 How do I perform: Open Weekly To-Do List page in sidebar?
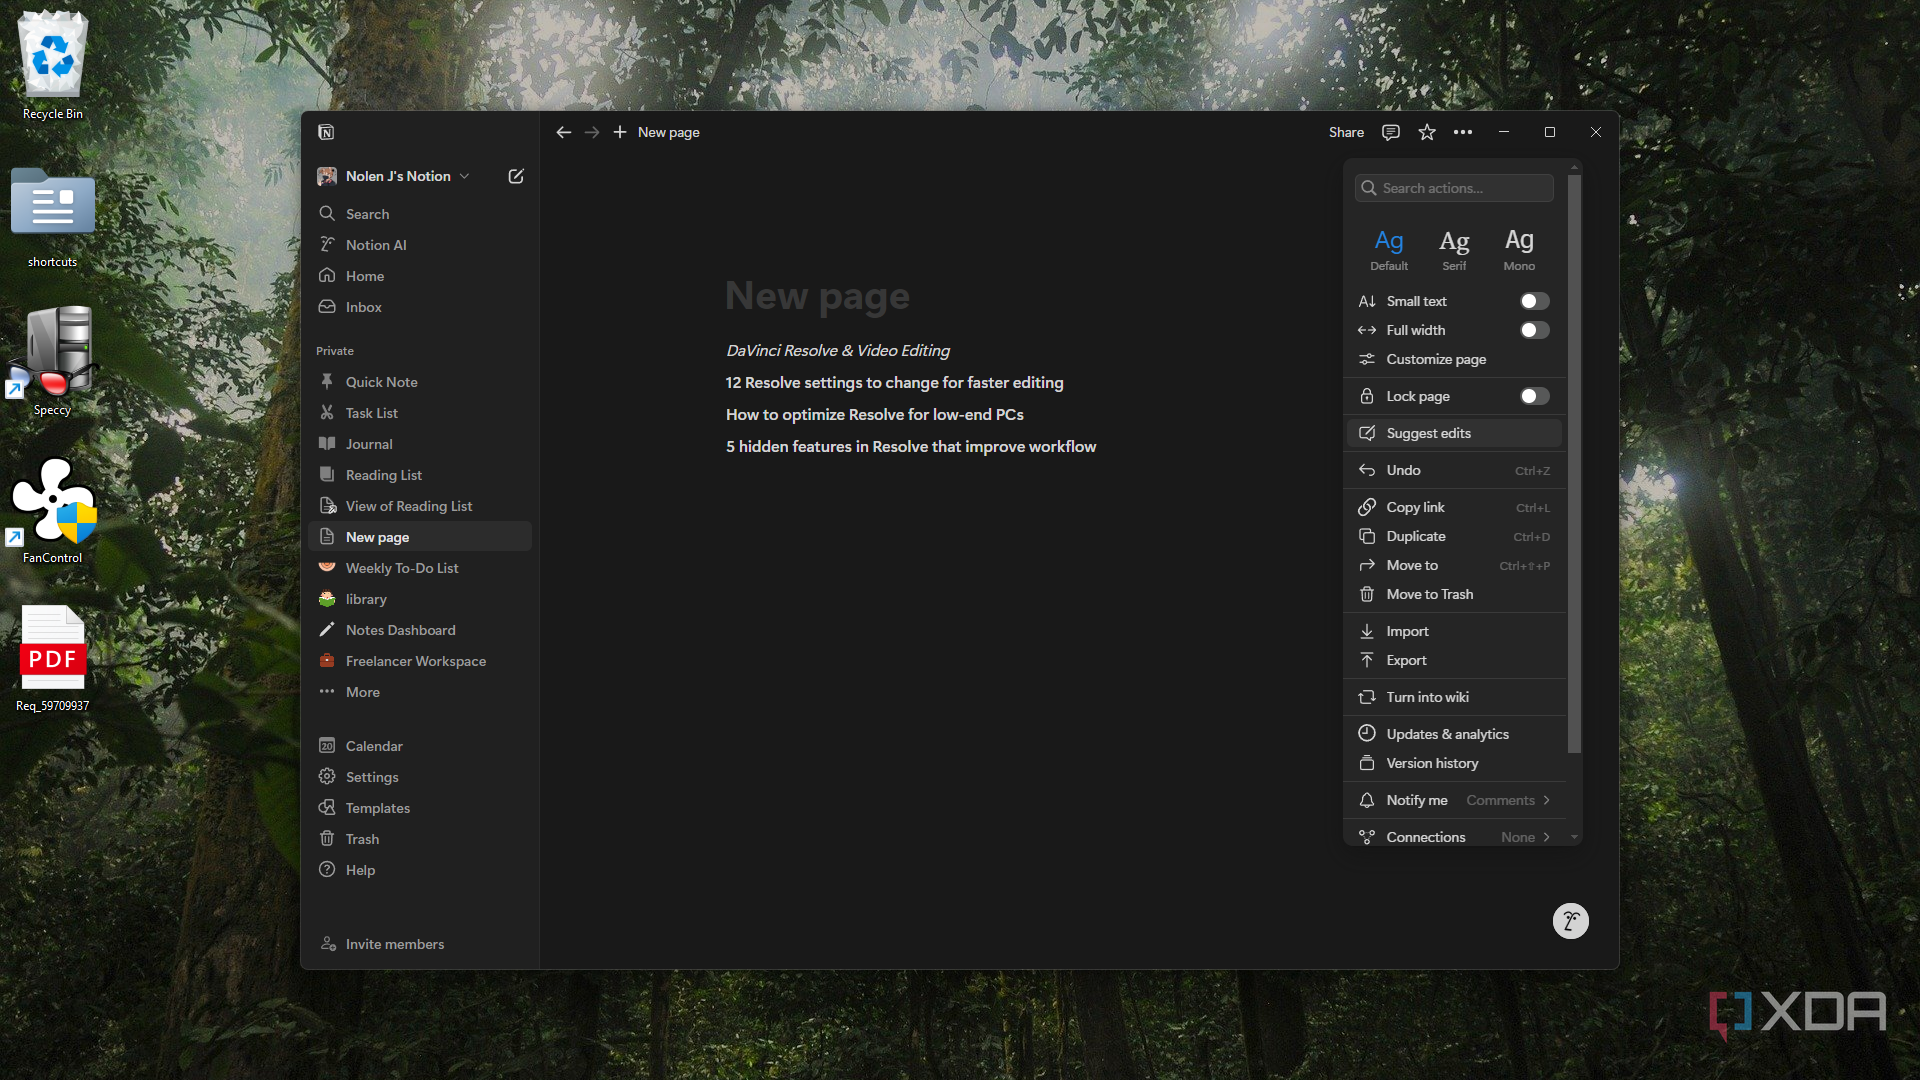(x=420, y=568)
